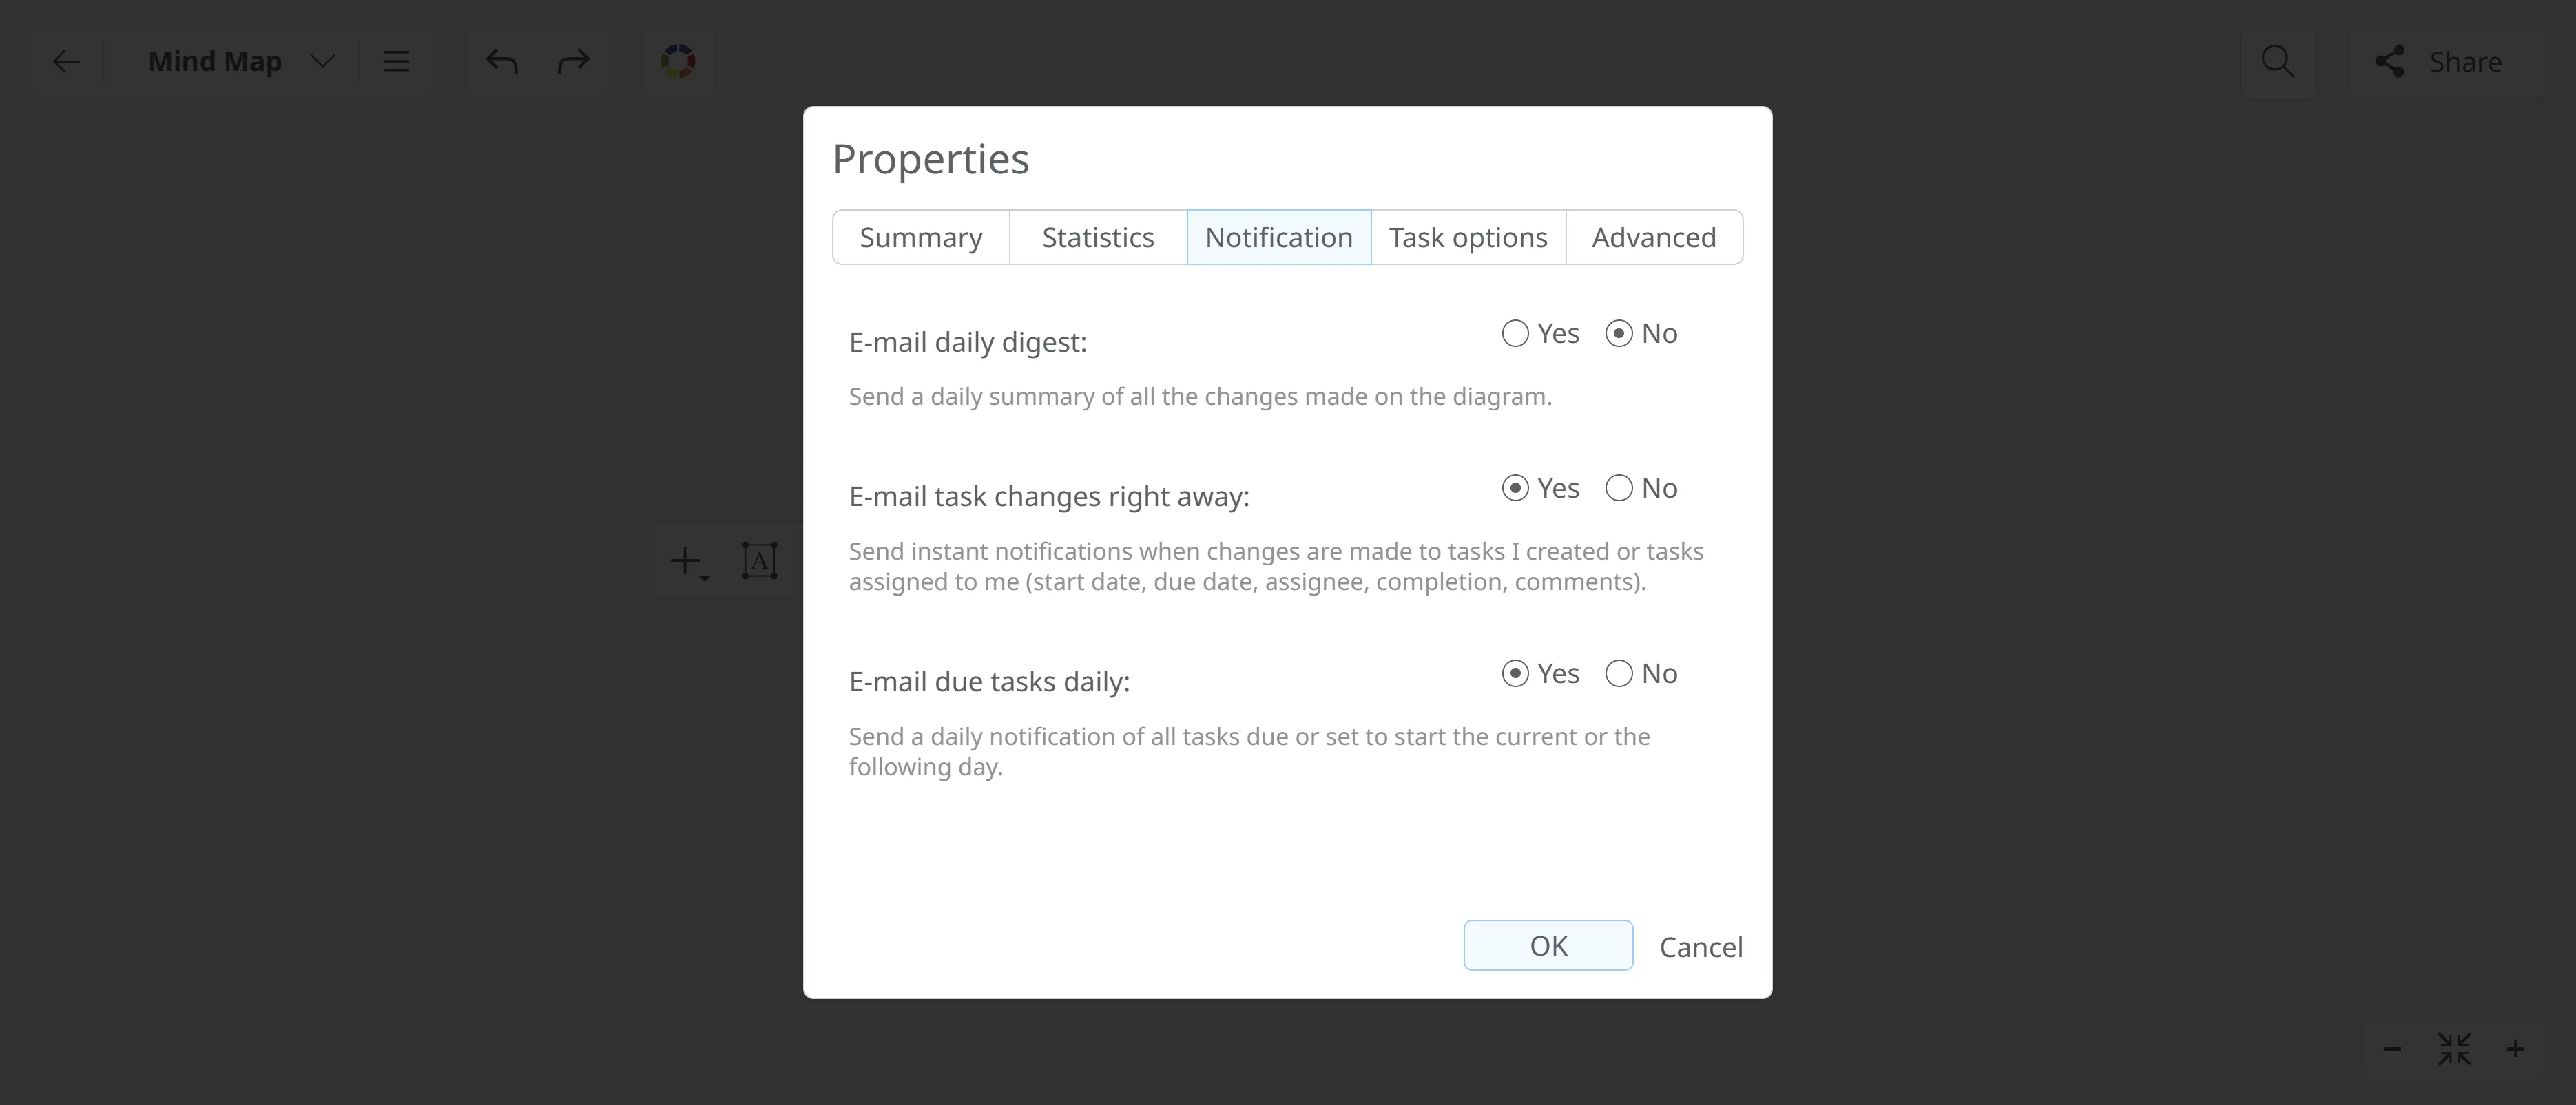Click the search magnifier icon
The width and height of the screenshot is (2576, 1105).
point(2277,62)
